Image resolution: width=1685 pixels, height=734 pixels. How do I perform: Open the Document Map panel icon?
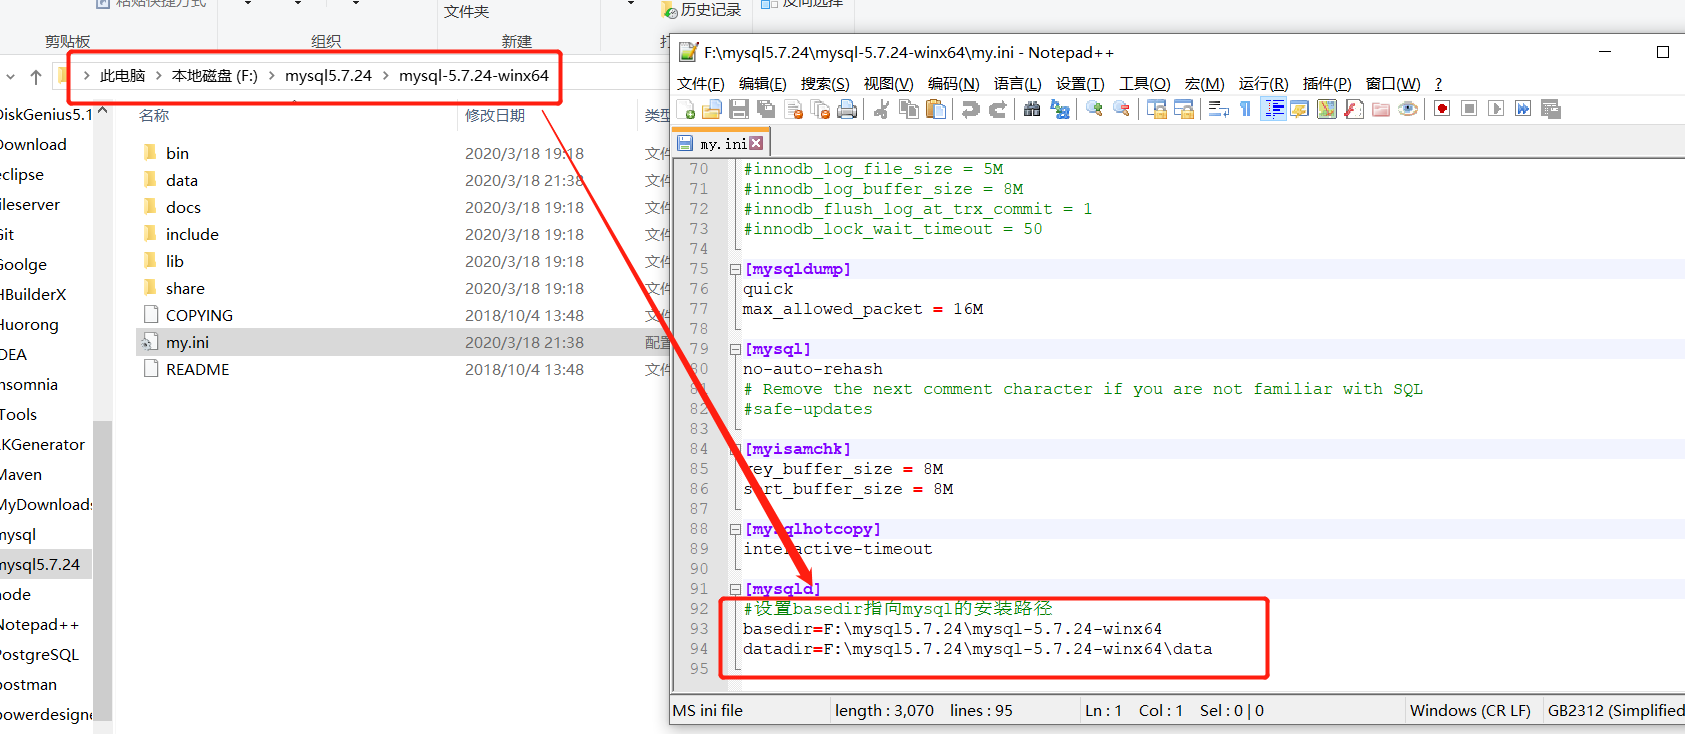pos(1326,109)
